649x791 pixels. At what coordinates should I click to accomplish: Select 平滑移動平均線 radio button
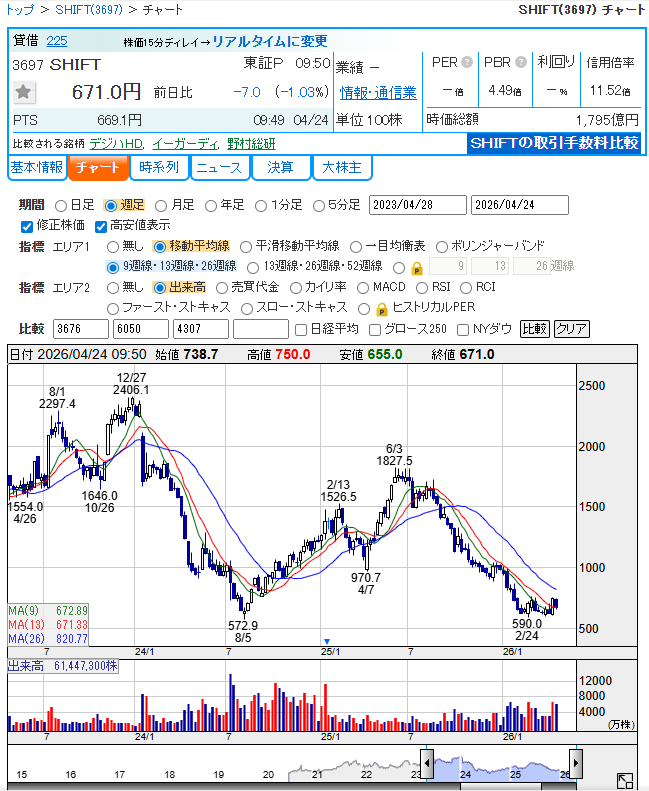coord(246,247)
